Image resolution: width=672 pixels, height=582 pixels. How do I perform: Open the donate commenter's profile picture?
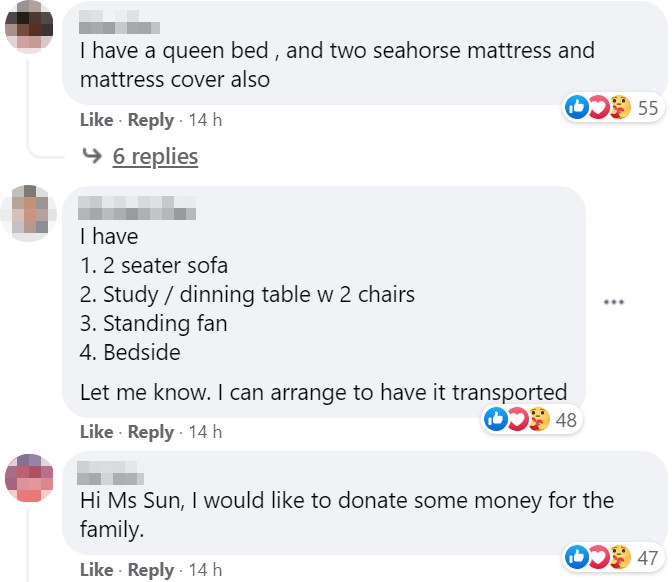point(28,477)
